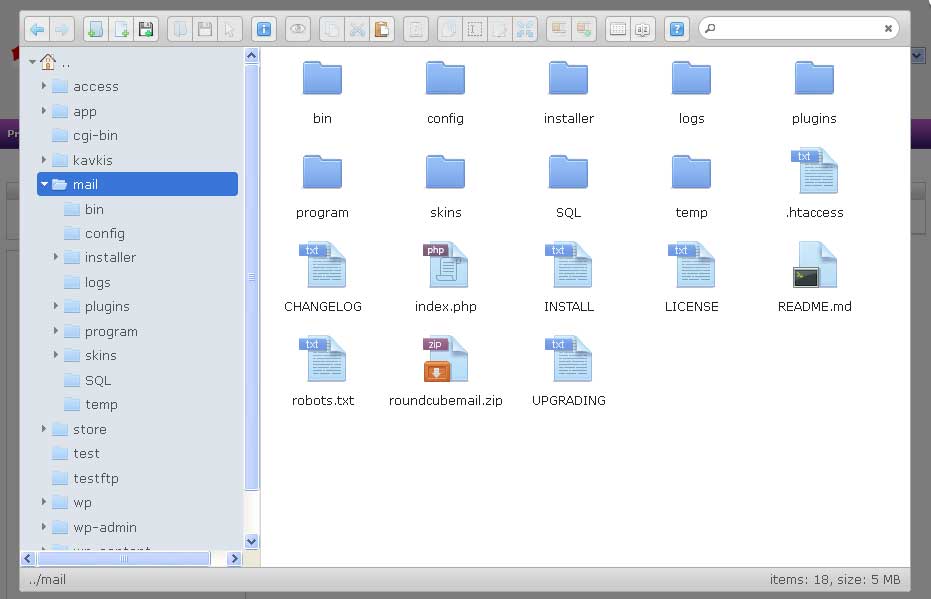The height and width of the screenshot is (599, 931).
Task: Paste files with the clipboard icon
Action: pyautogui.click(x=382, y=29)
